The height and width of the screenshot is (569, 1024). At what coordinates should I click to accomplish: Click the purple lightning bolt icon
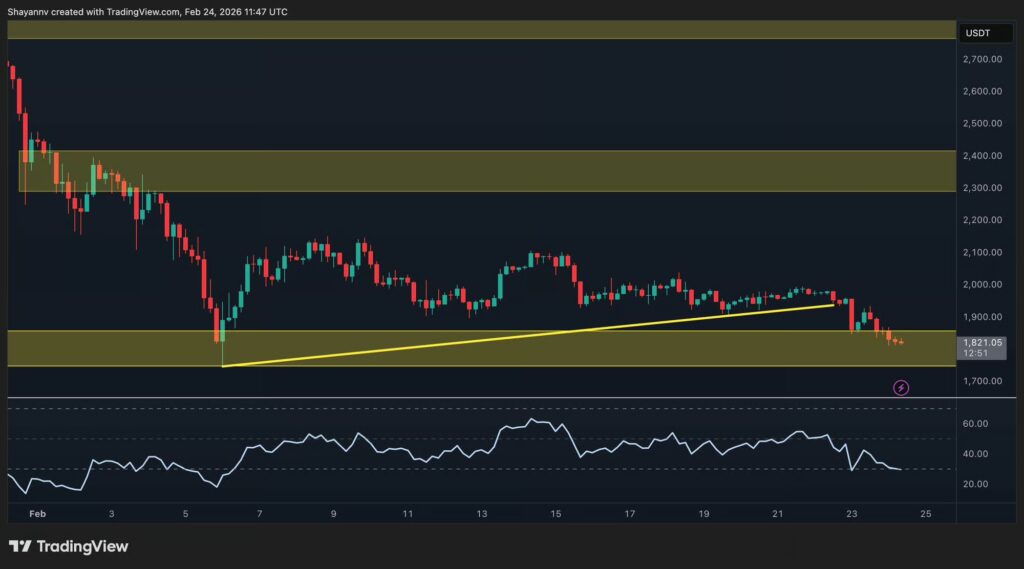click(900, 387)
